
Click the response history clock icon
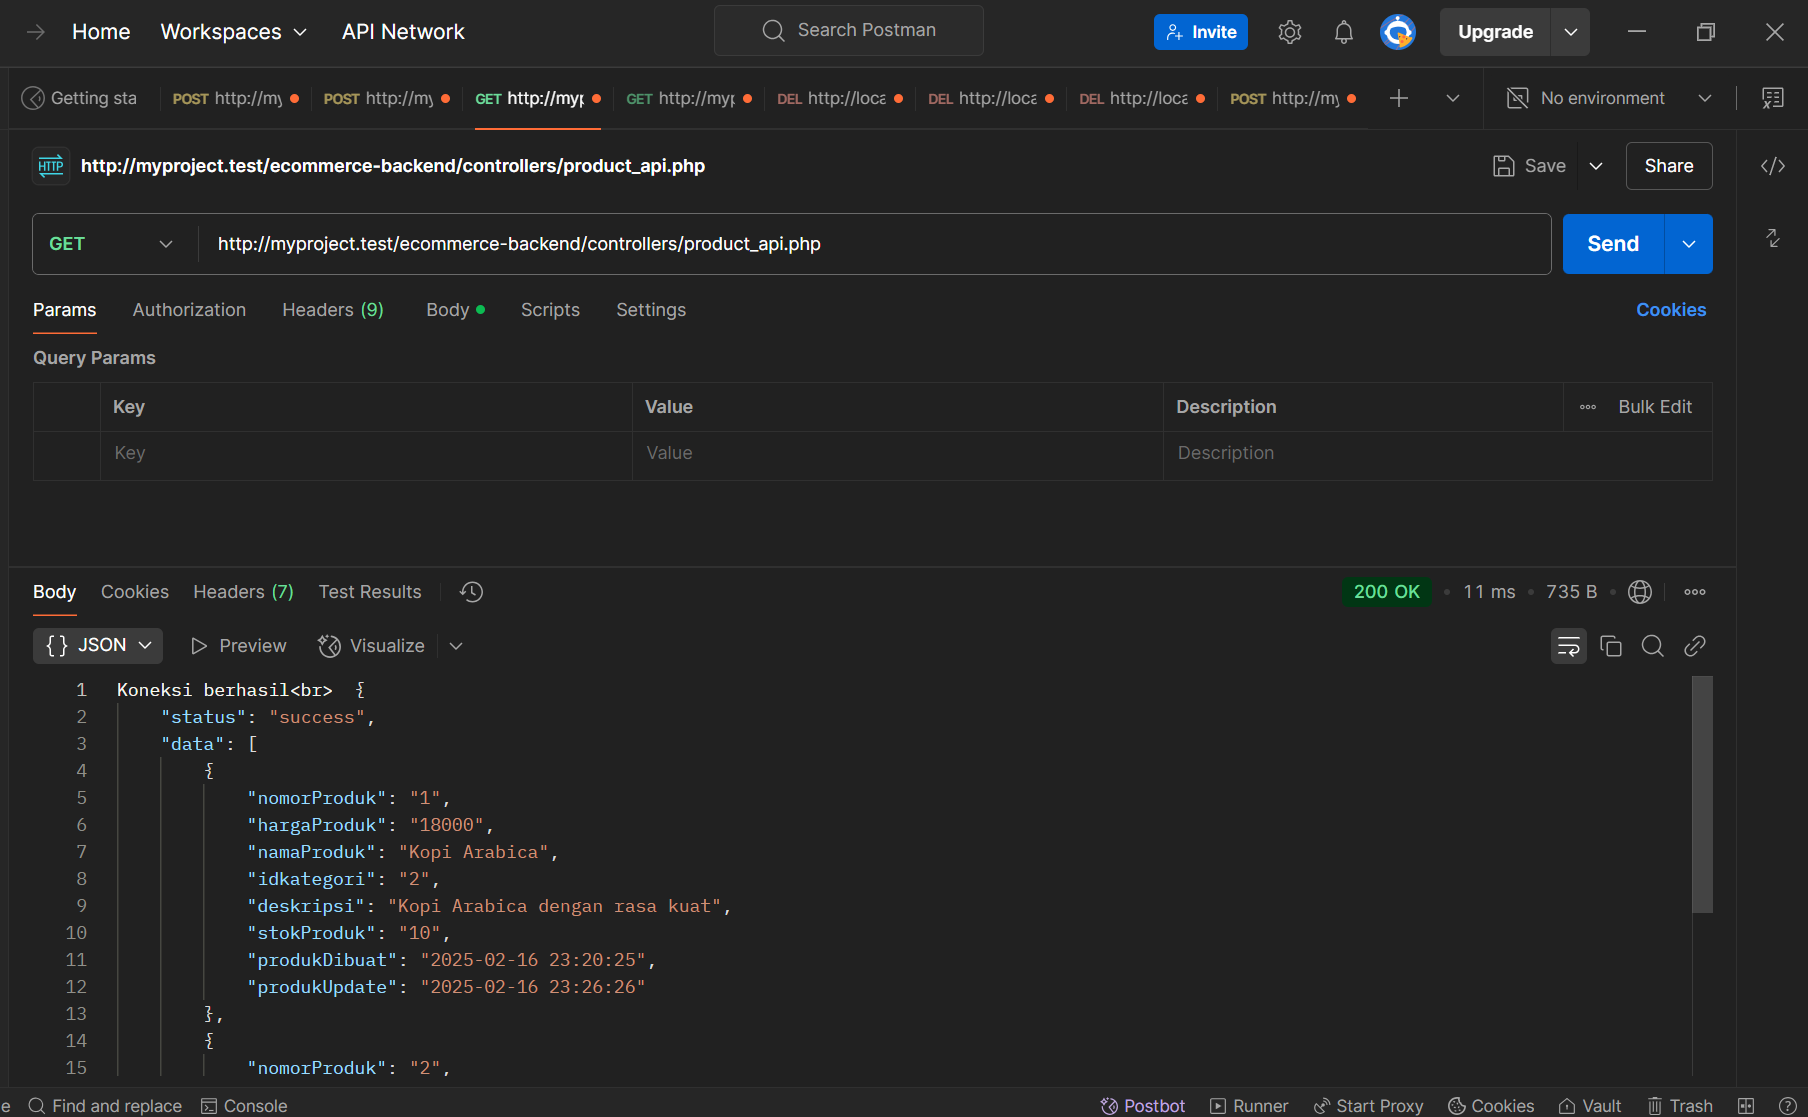click(471, 592)
